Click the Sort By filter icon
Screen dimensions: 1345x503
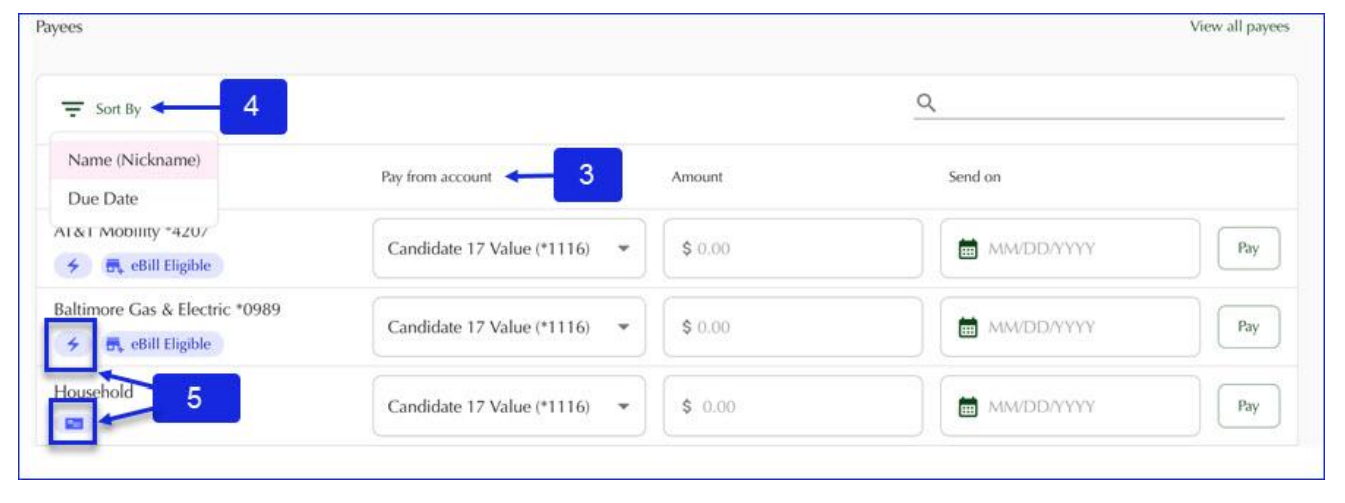click(72, 109)
